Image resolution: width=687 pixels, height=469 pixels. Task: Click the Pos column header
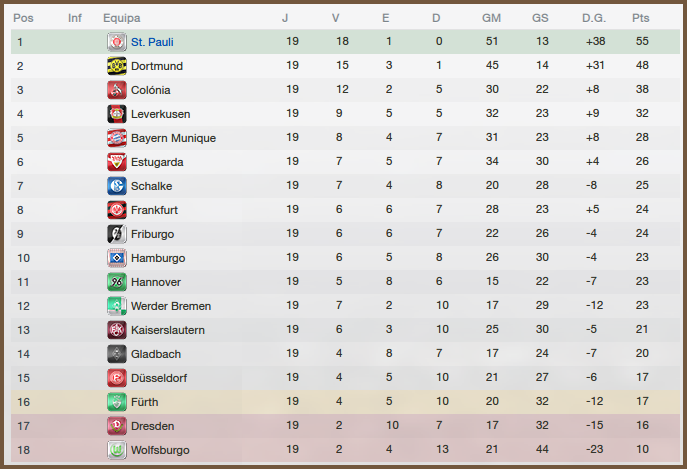23,18
